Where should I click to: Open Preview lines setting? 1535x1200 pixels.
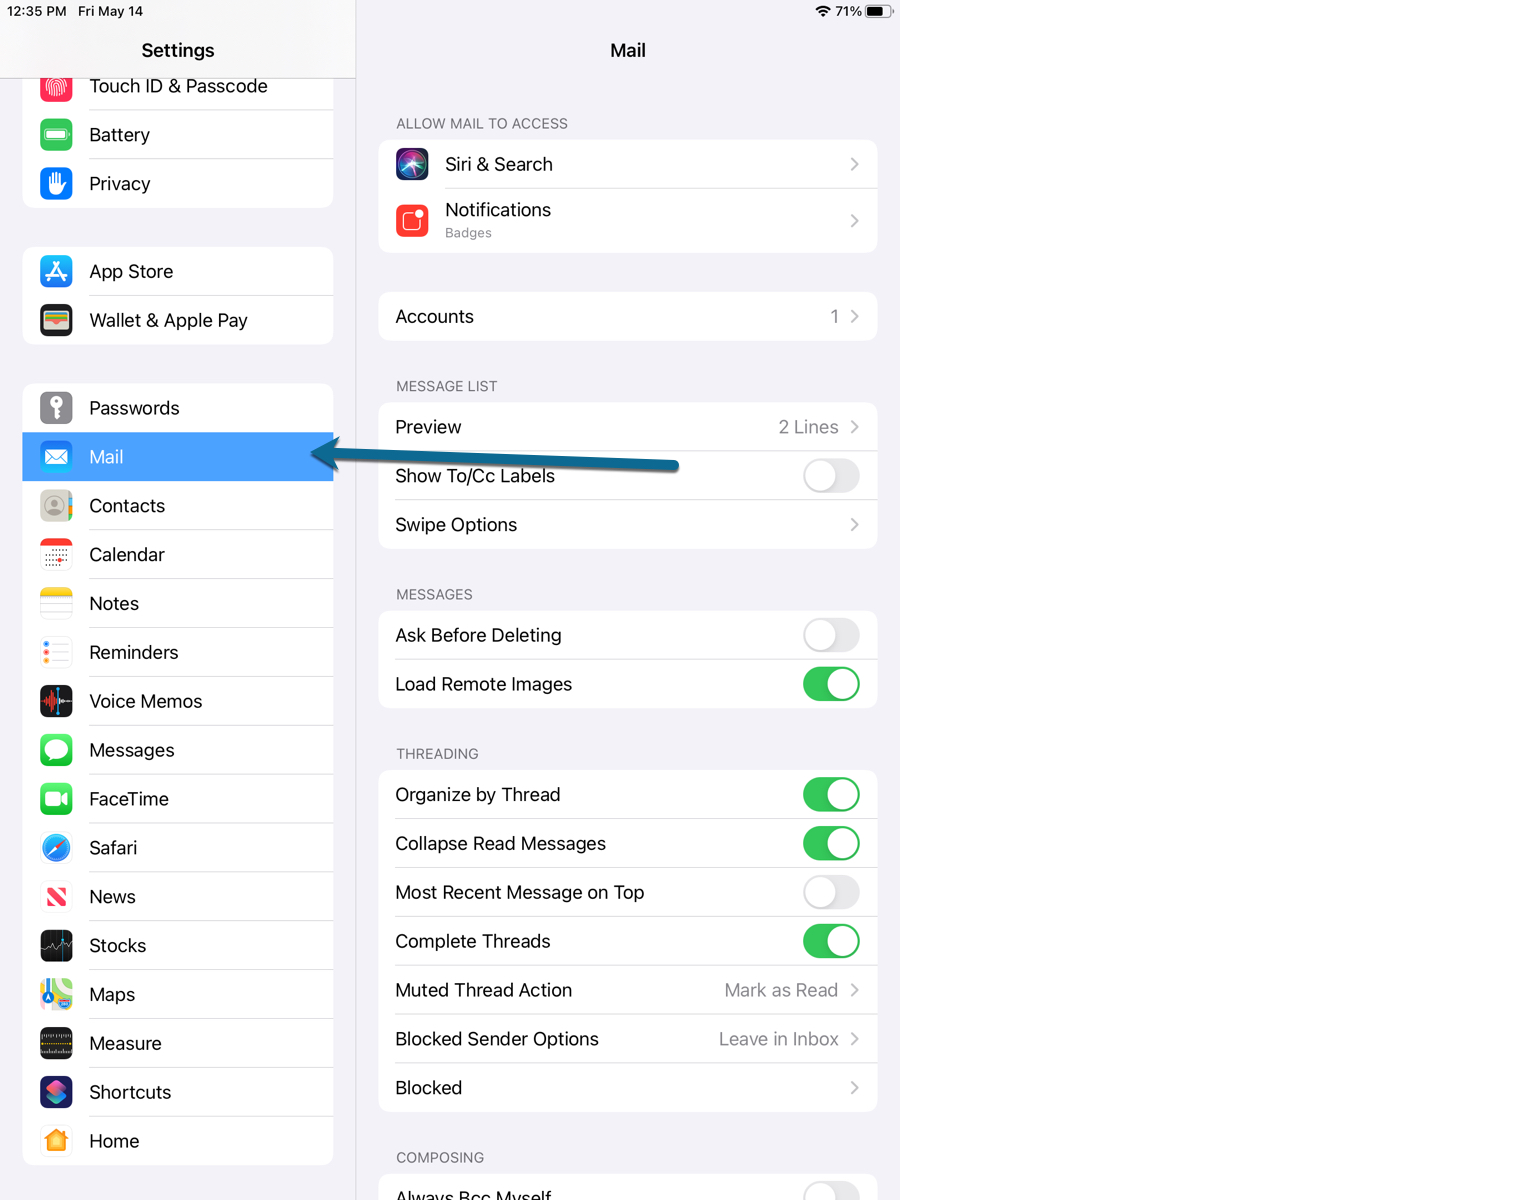pyautogui.click(x=627, y=427)
